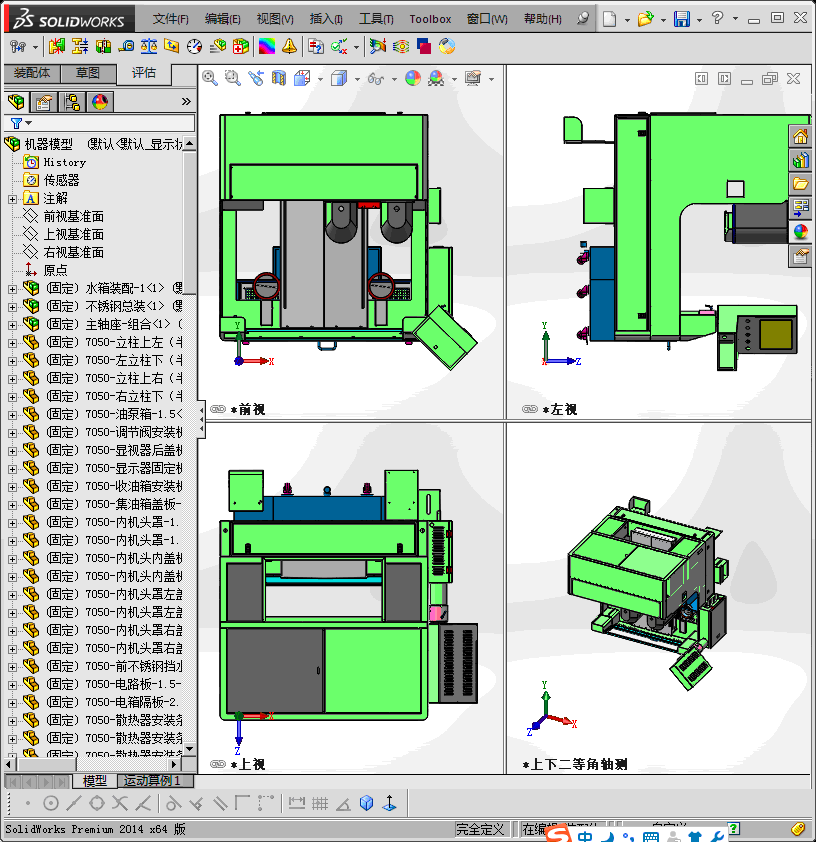Click the SolidWorks Resources home icon
Screen dimensions: 816x842
tap(800, 137)
